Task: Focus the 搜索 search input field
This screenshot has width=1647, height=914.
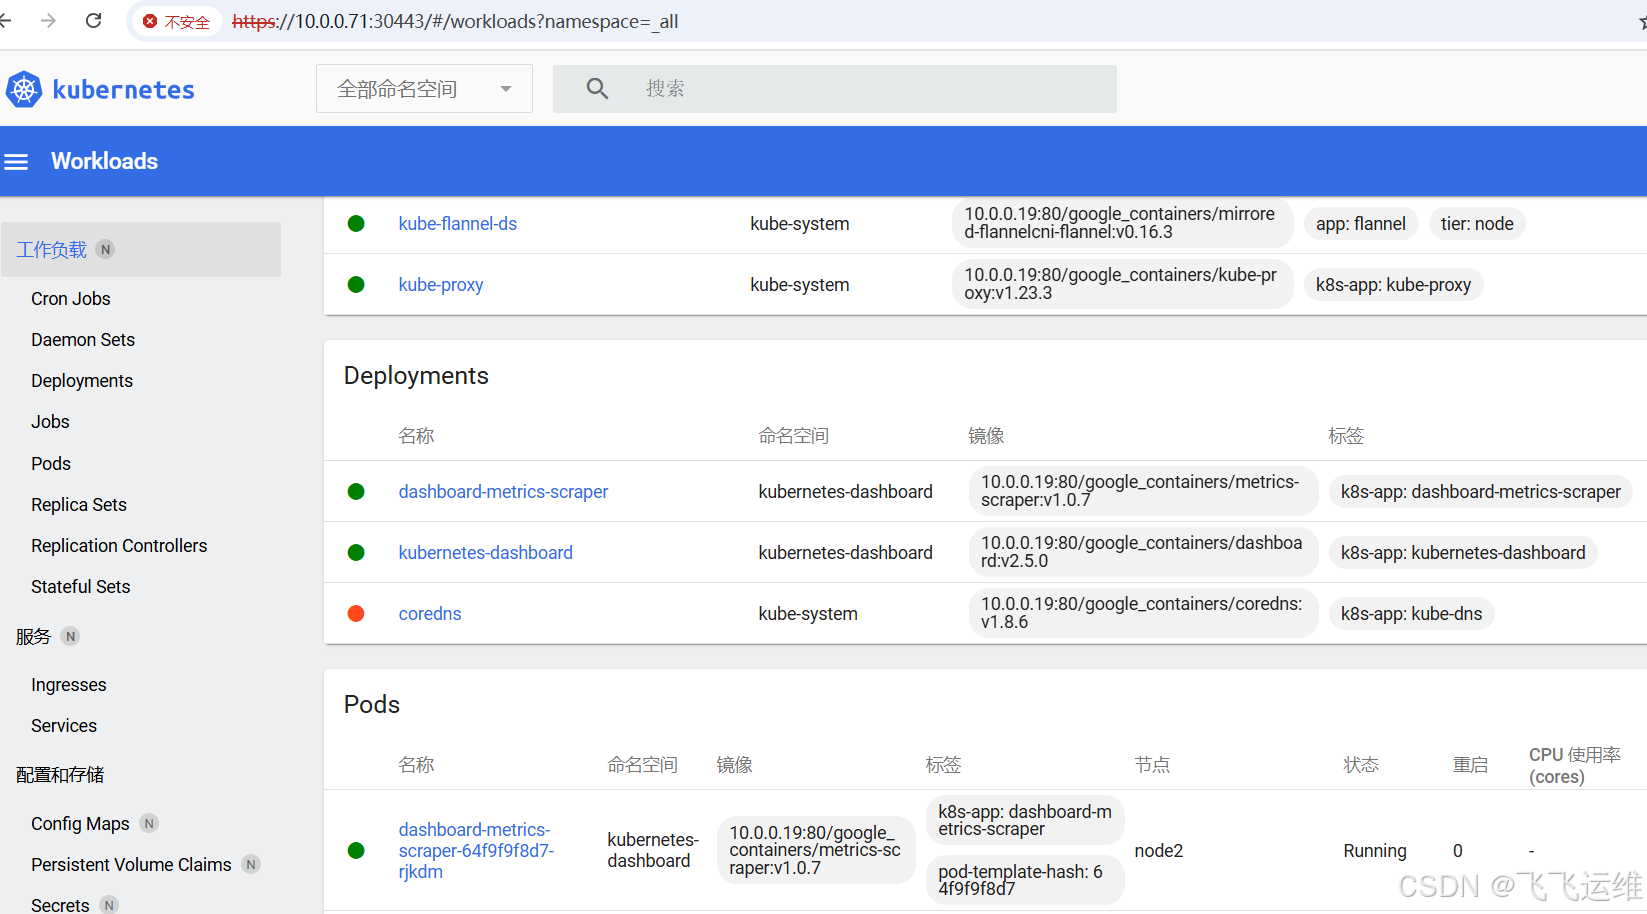Action: pos(835,89)
